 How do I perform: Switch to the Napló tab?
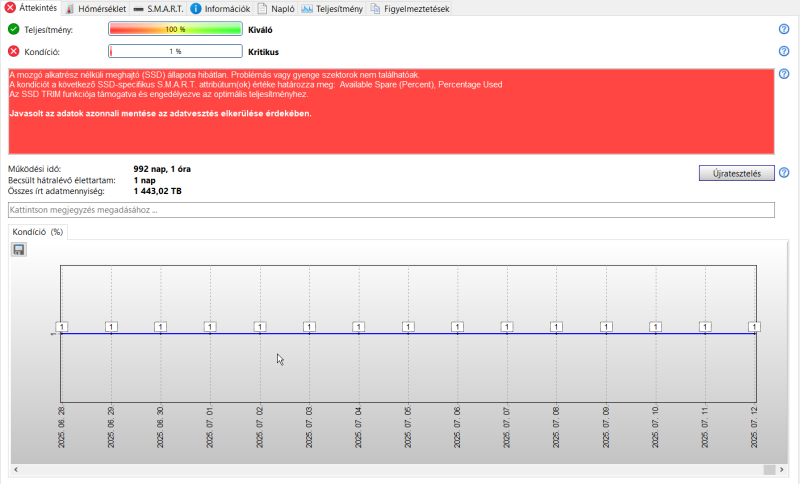276,9
